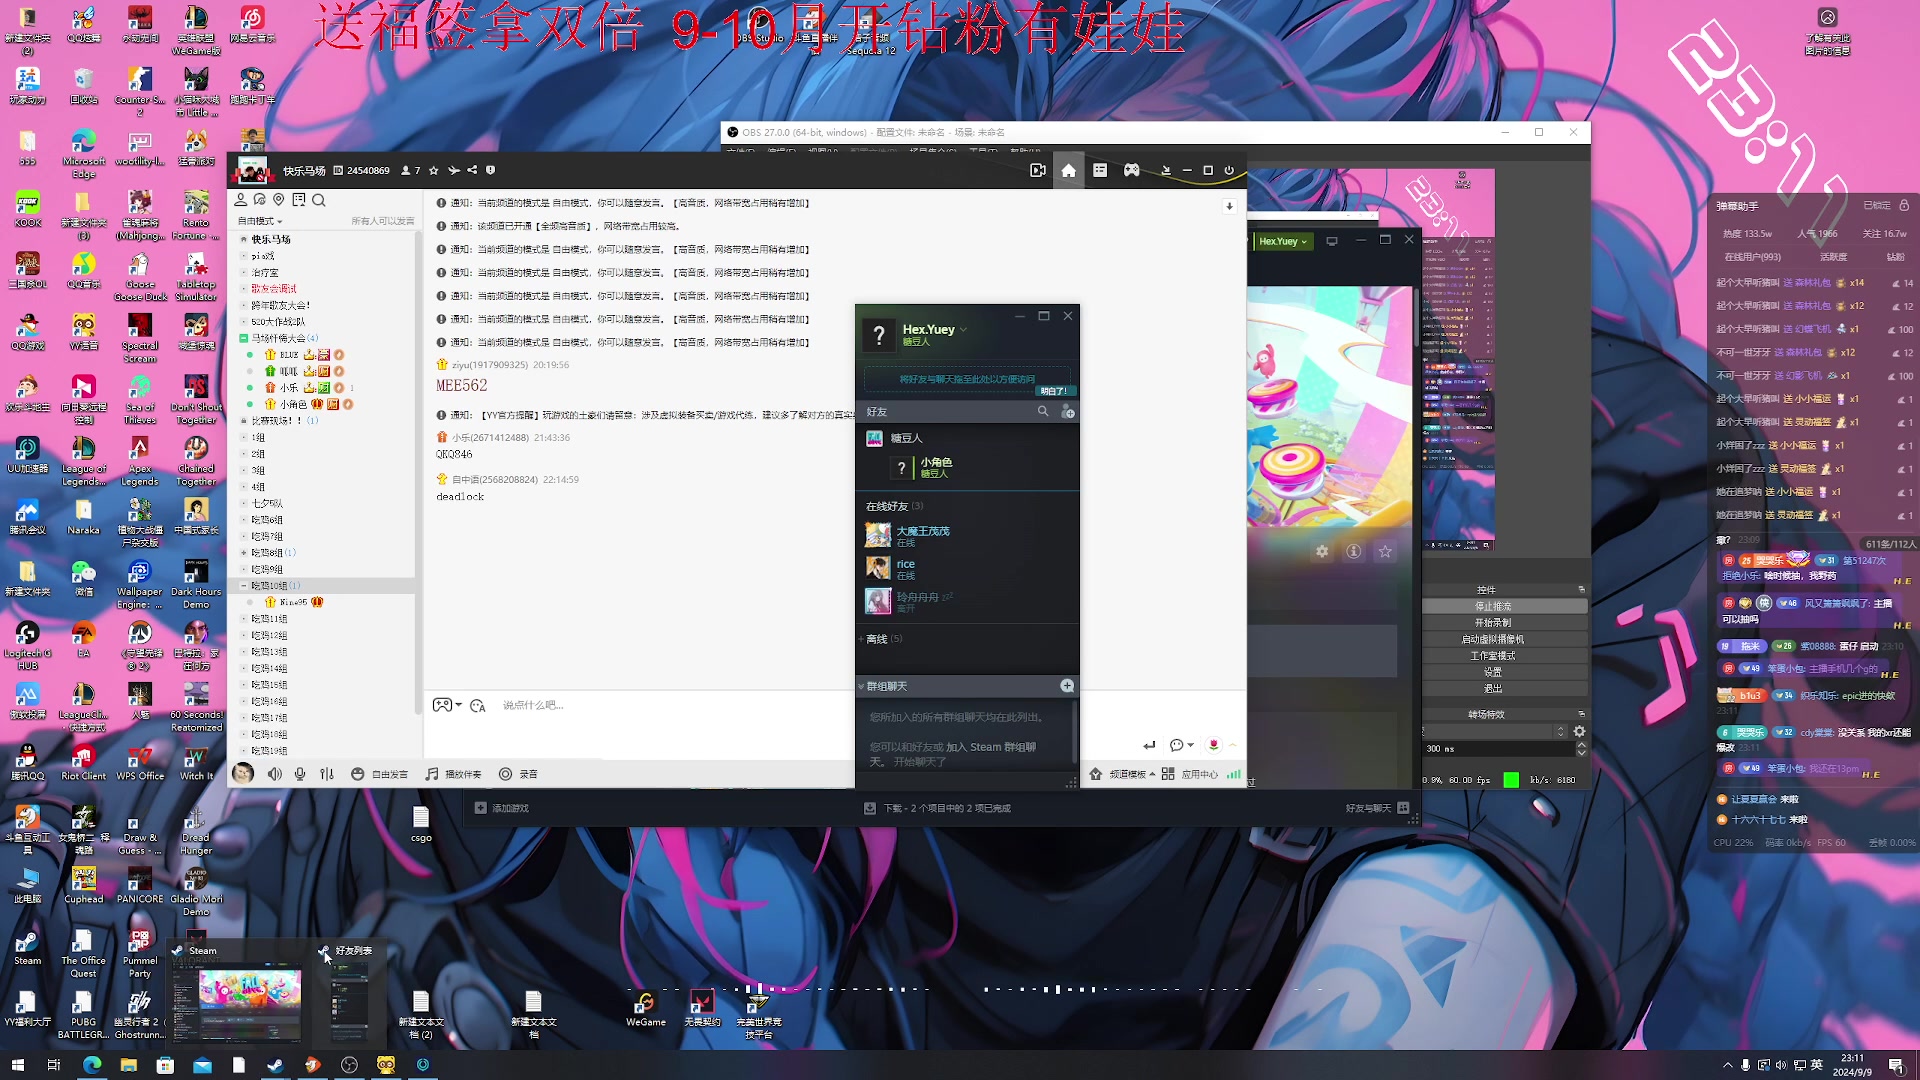Image resolution: width=1920 pixels, height=1080 pixels.
Task: Open the member list person icon
Action: tap(240, 200)
